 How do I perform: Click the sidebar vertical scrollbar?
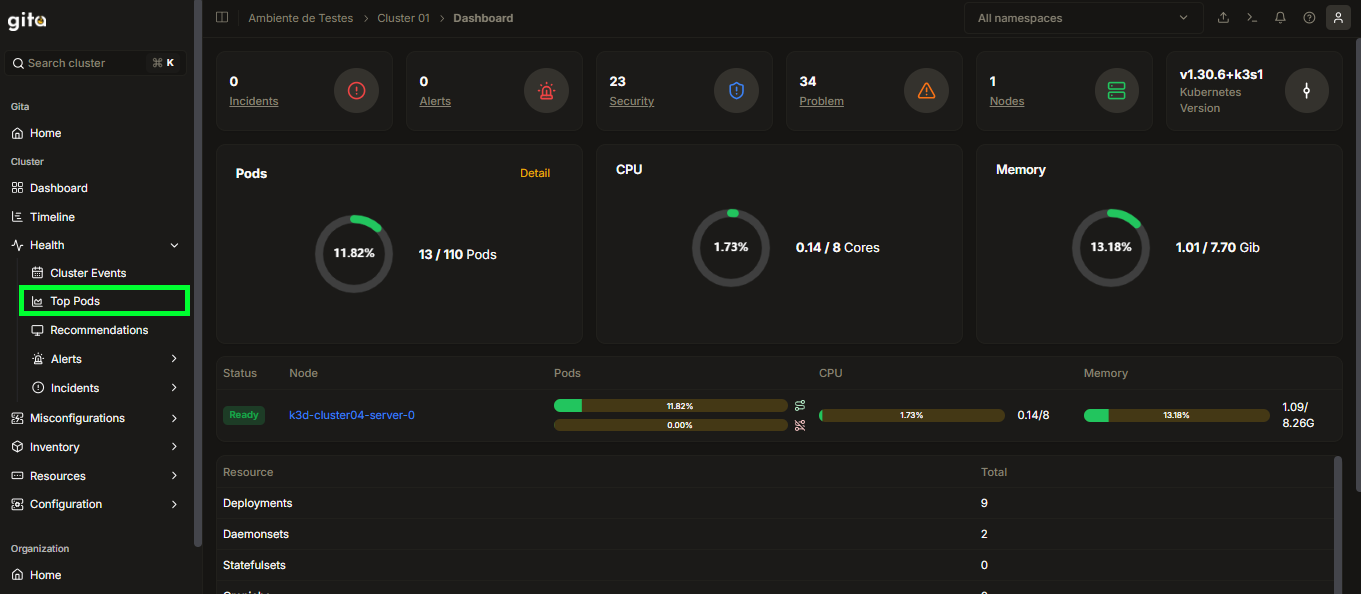[197, 275]
